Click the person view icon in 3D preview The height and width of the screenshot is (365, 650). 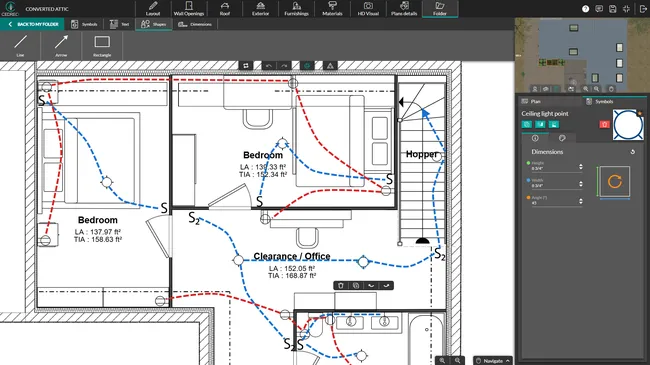point(535,89)
